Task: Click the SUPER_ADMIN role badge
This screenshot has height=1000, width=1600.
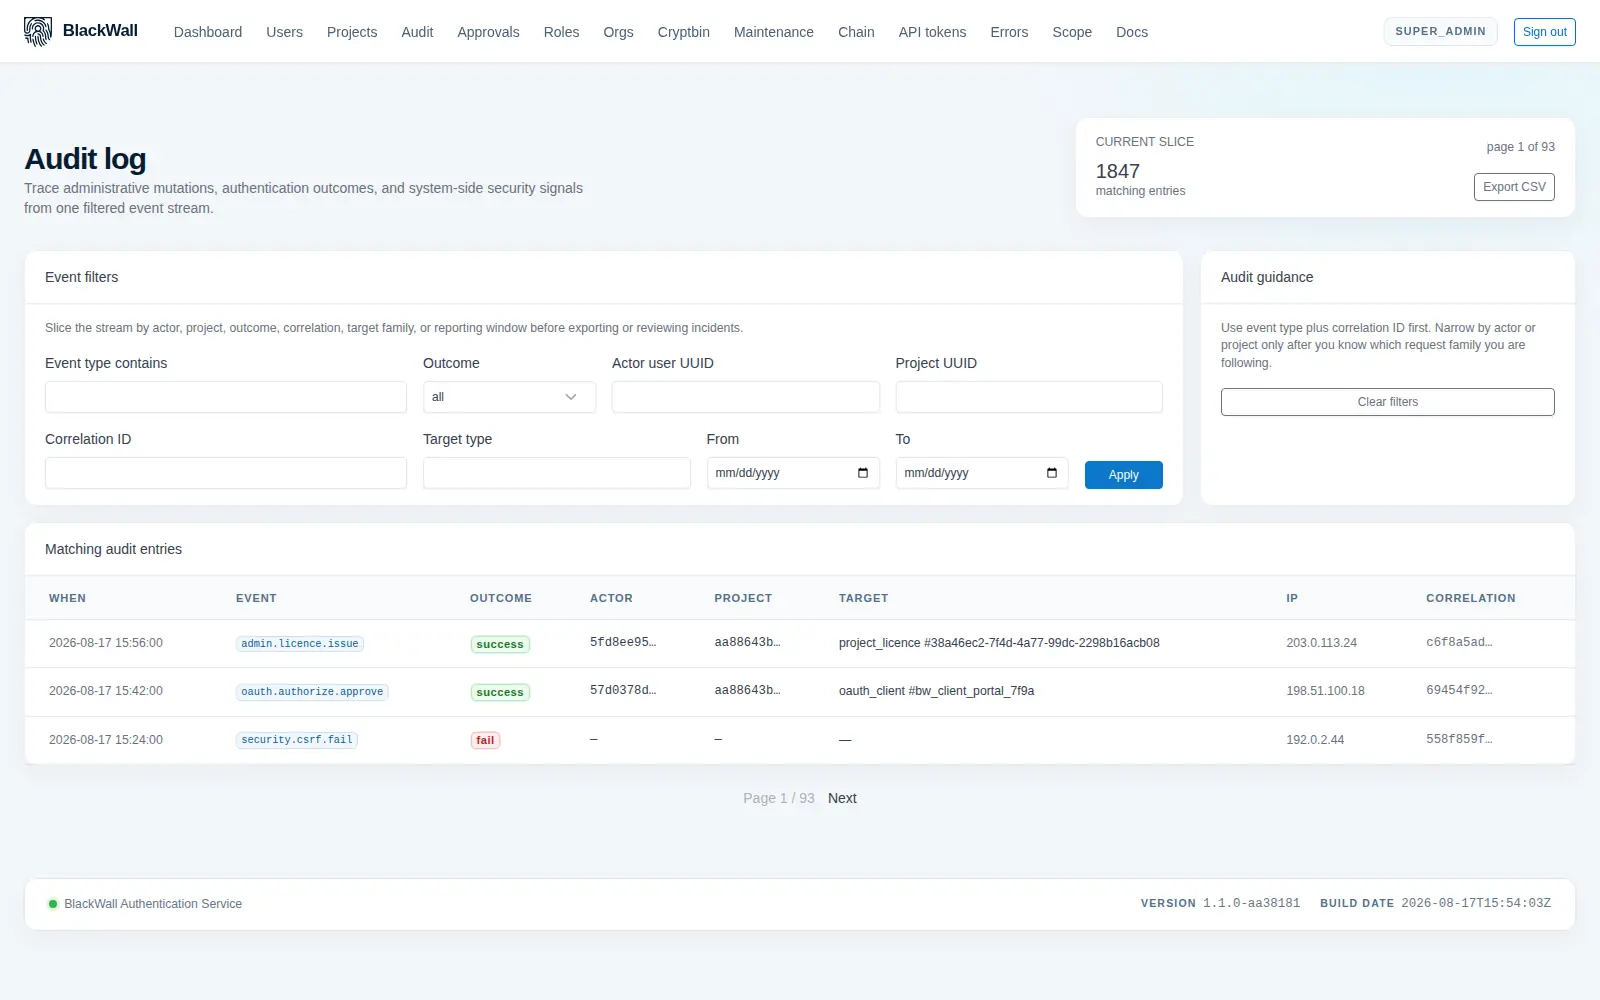Action: [1440, 31]
